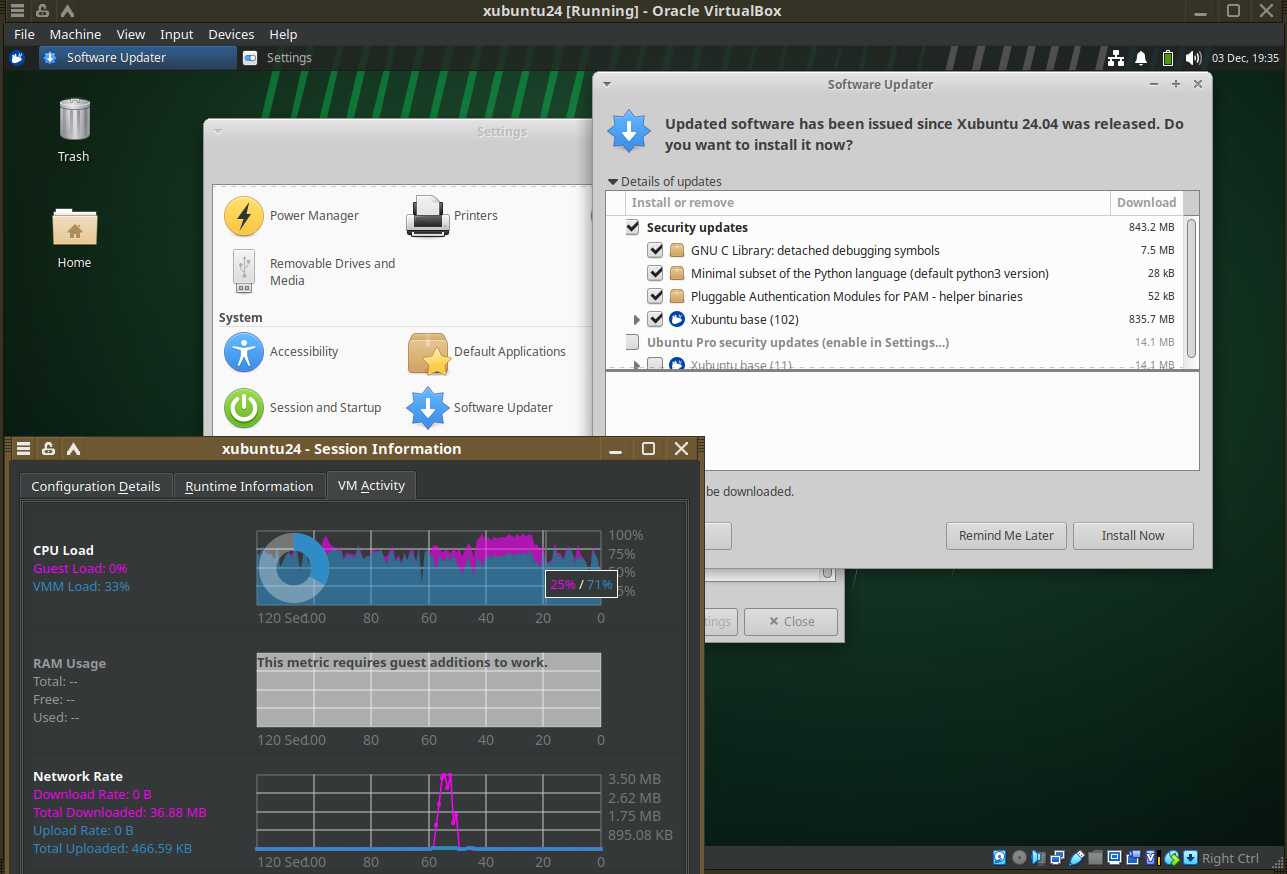
Task: Click the Download column header
Action: 1146,203
